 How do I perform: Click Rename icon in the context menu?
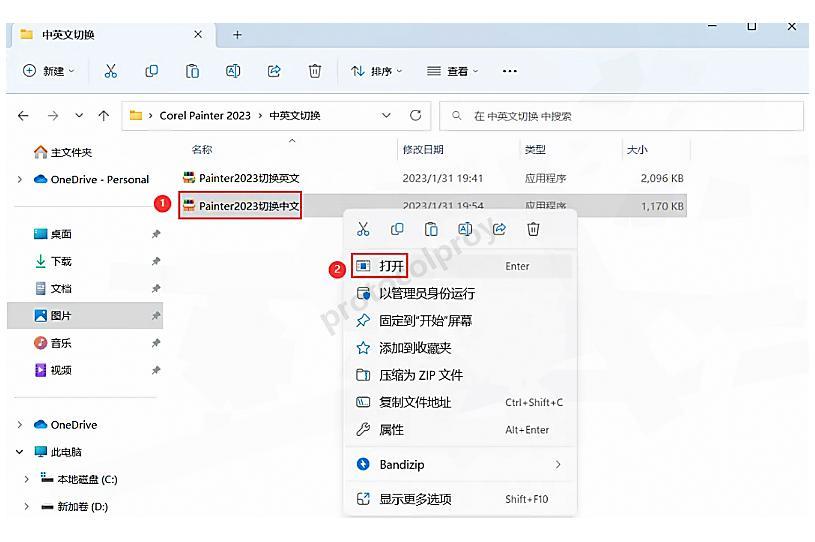465,229
